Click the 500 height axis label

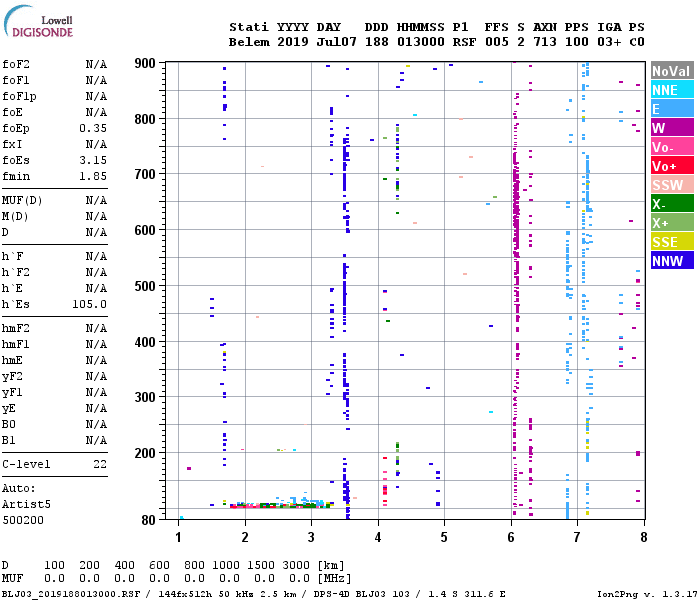click(145, 286)
